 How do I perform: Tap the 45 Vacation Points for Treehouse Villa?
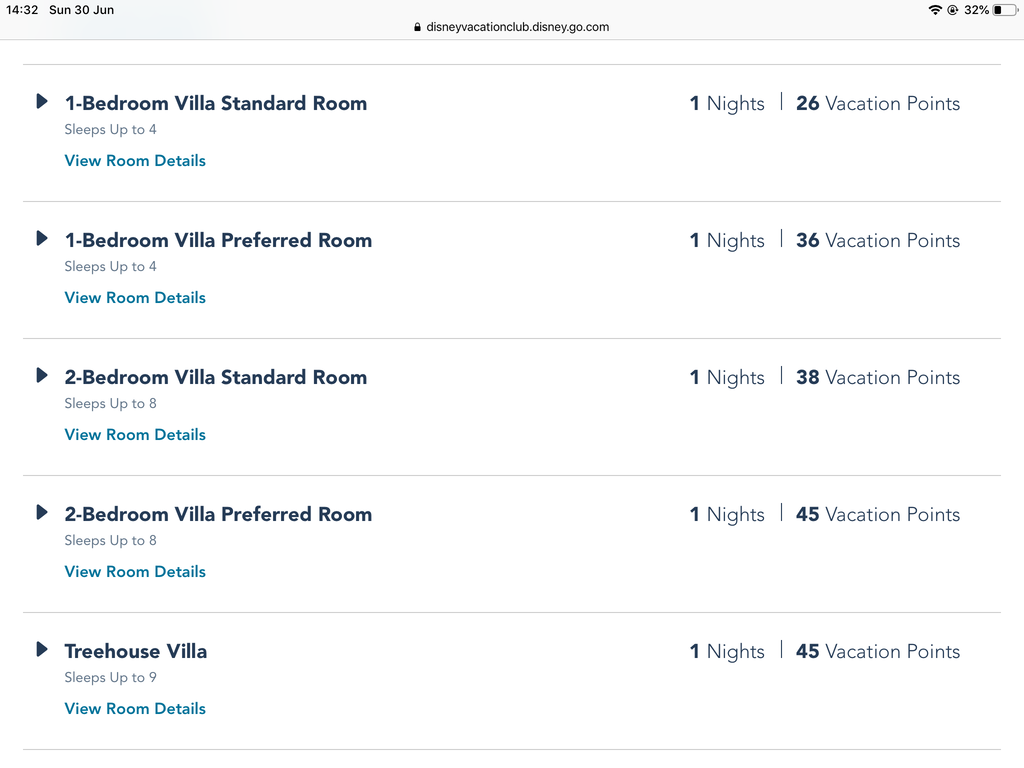point(877,651)
